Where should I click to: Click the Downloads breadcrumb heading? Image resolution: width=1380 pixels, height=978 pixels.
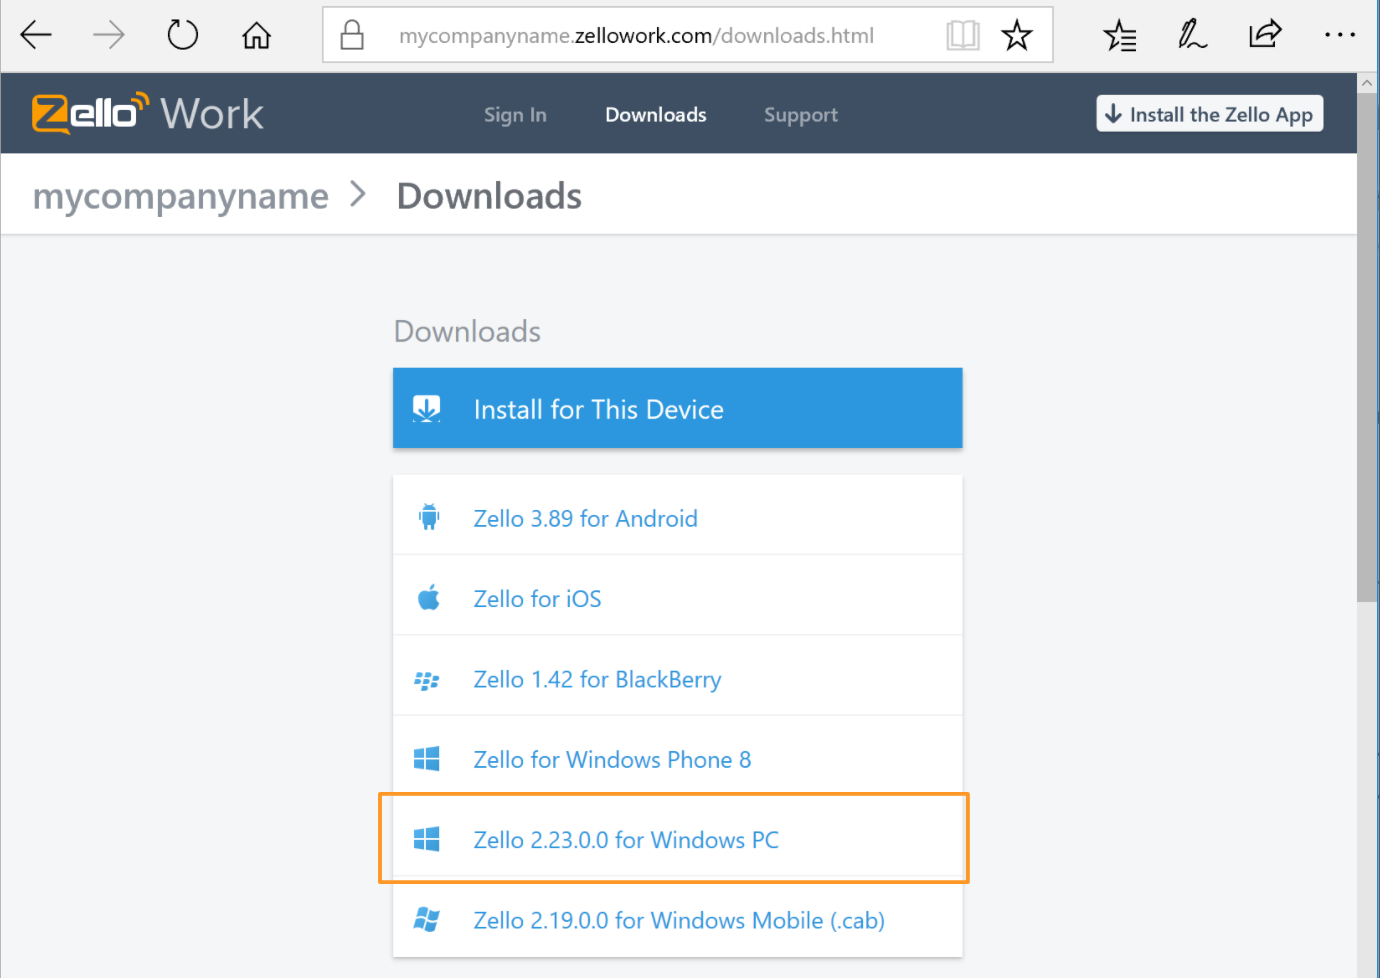[489, 196]
